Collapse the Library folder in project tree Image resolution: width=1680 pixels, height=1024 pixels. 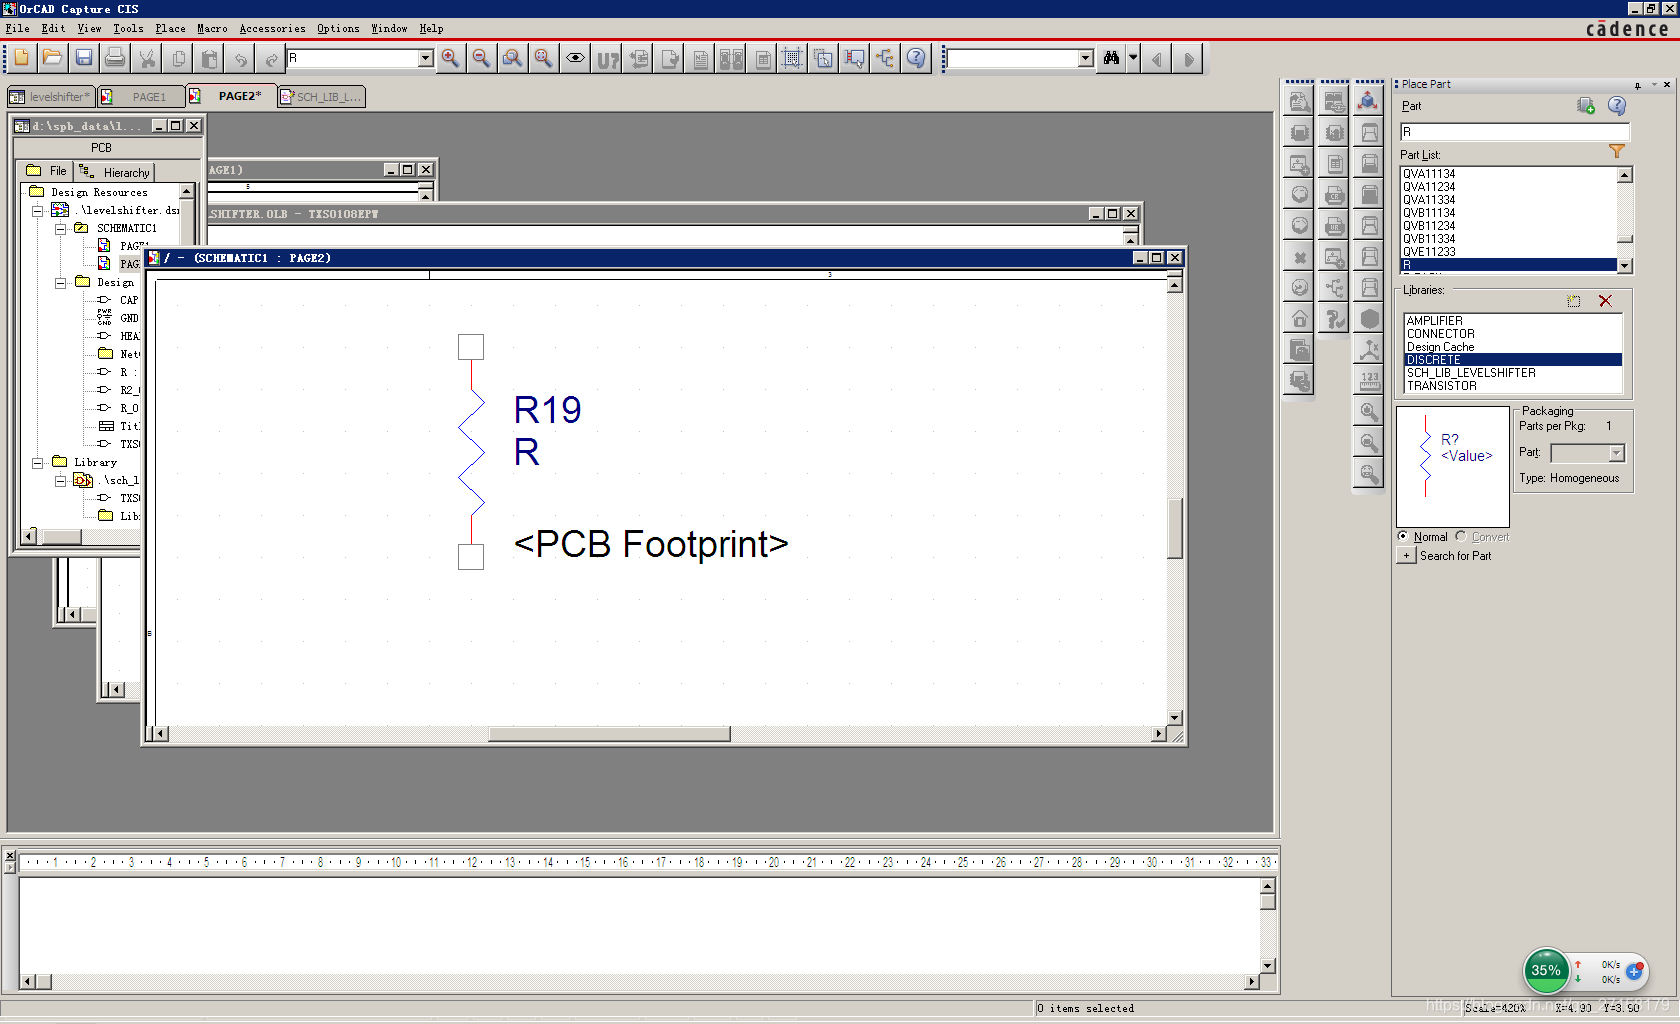[x=37, y=463]
